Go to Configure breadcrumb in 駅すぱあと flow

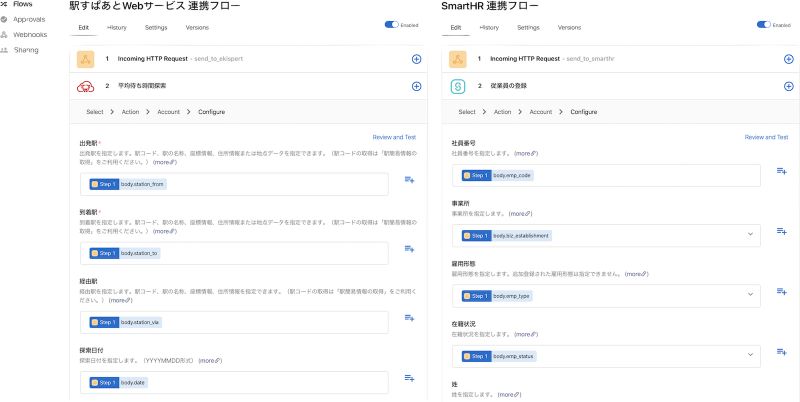(212, 112)
